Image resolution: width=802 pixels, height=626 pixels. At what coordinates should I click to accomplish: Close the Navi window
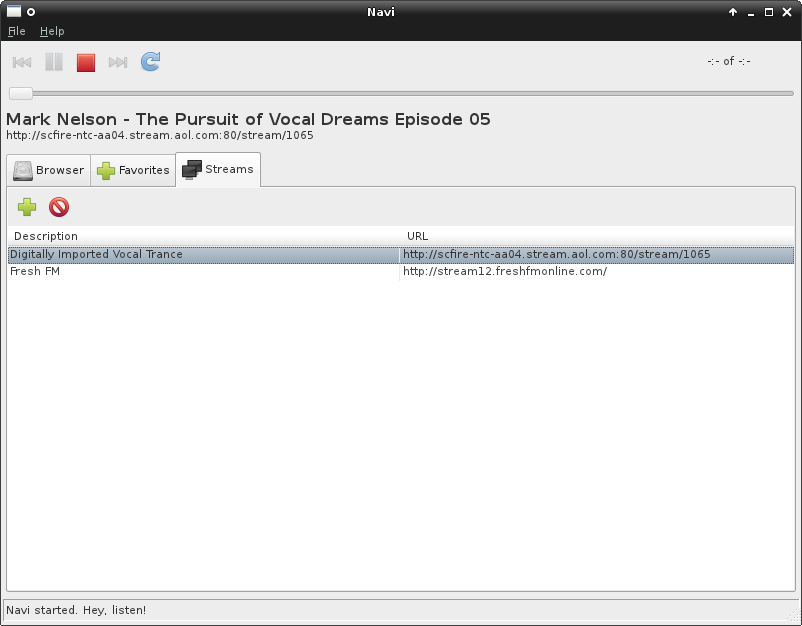787,12
